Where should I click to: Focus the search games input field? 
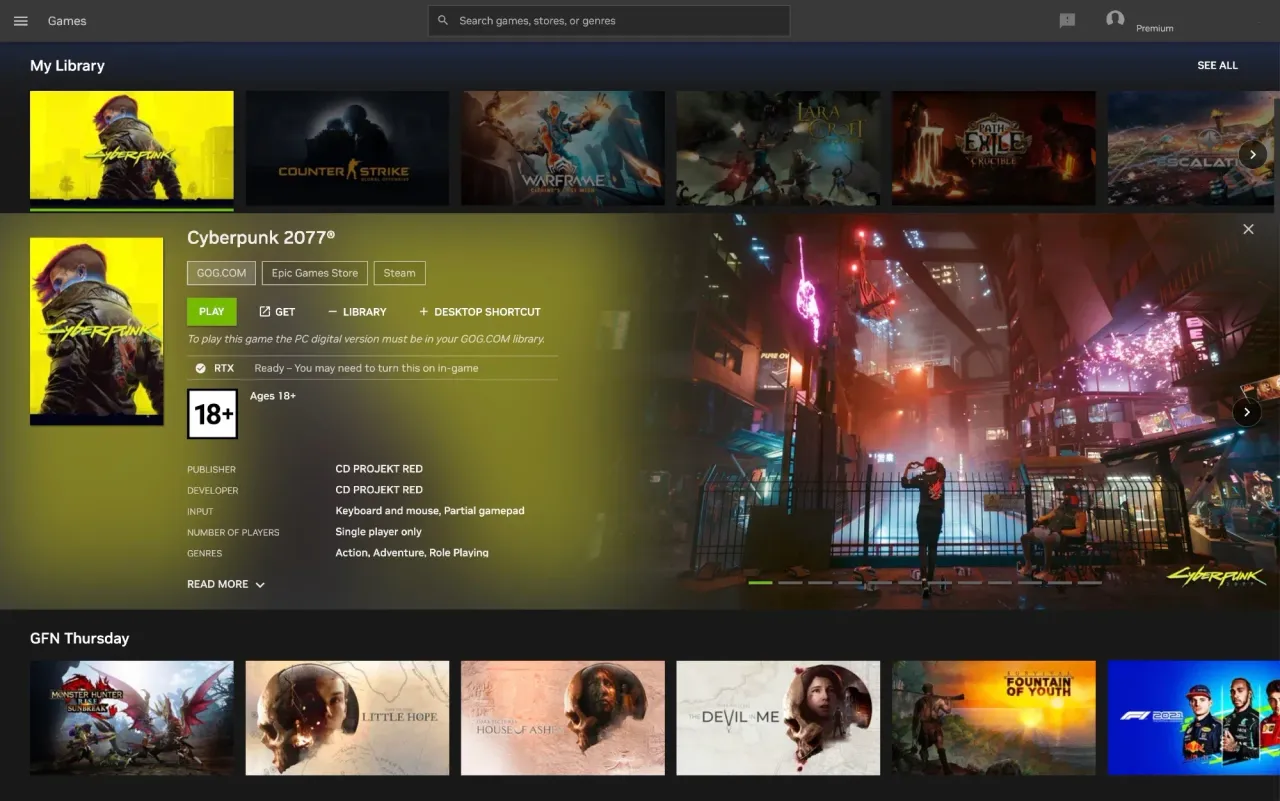coord(609,20)
